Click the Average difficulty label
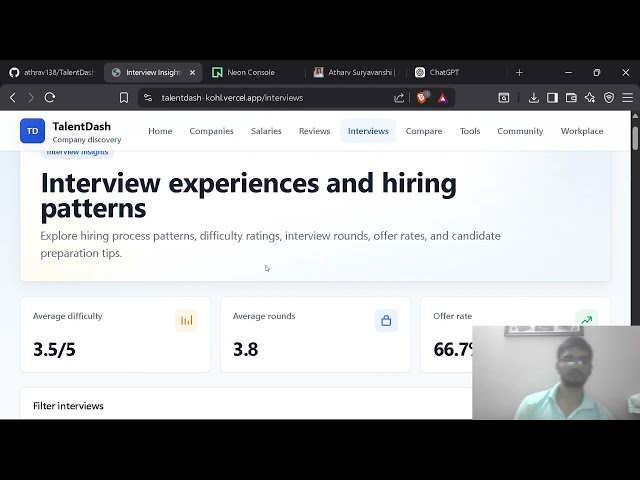Viewport: 640px width, 480px height. [x=67, y=316]
